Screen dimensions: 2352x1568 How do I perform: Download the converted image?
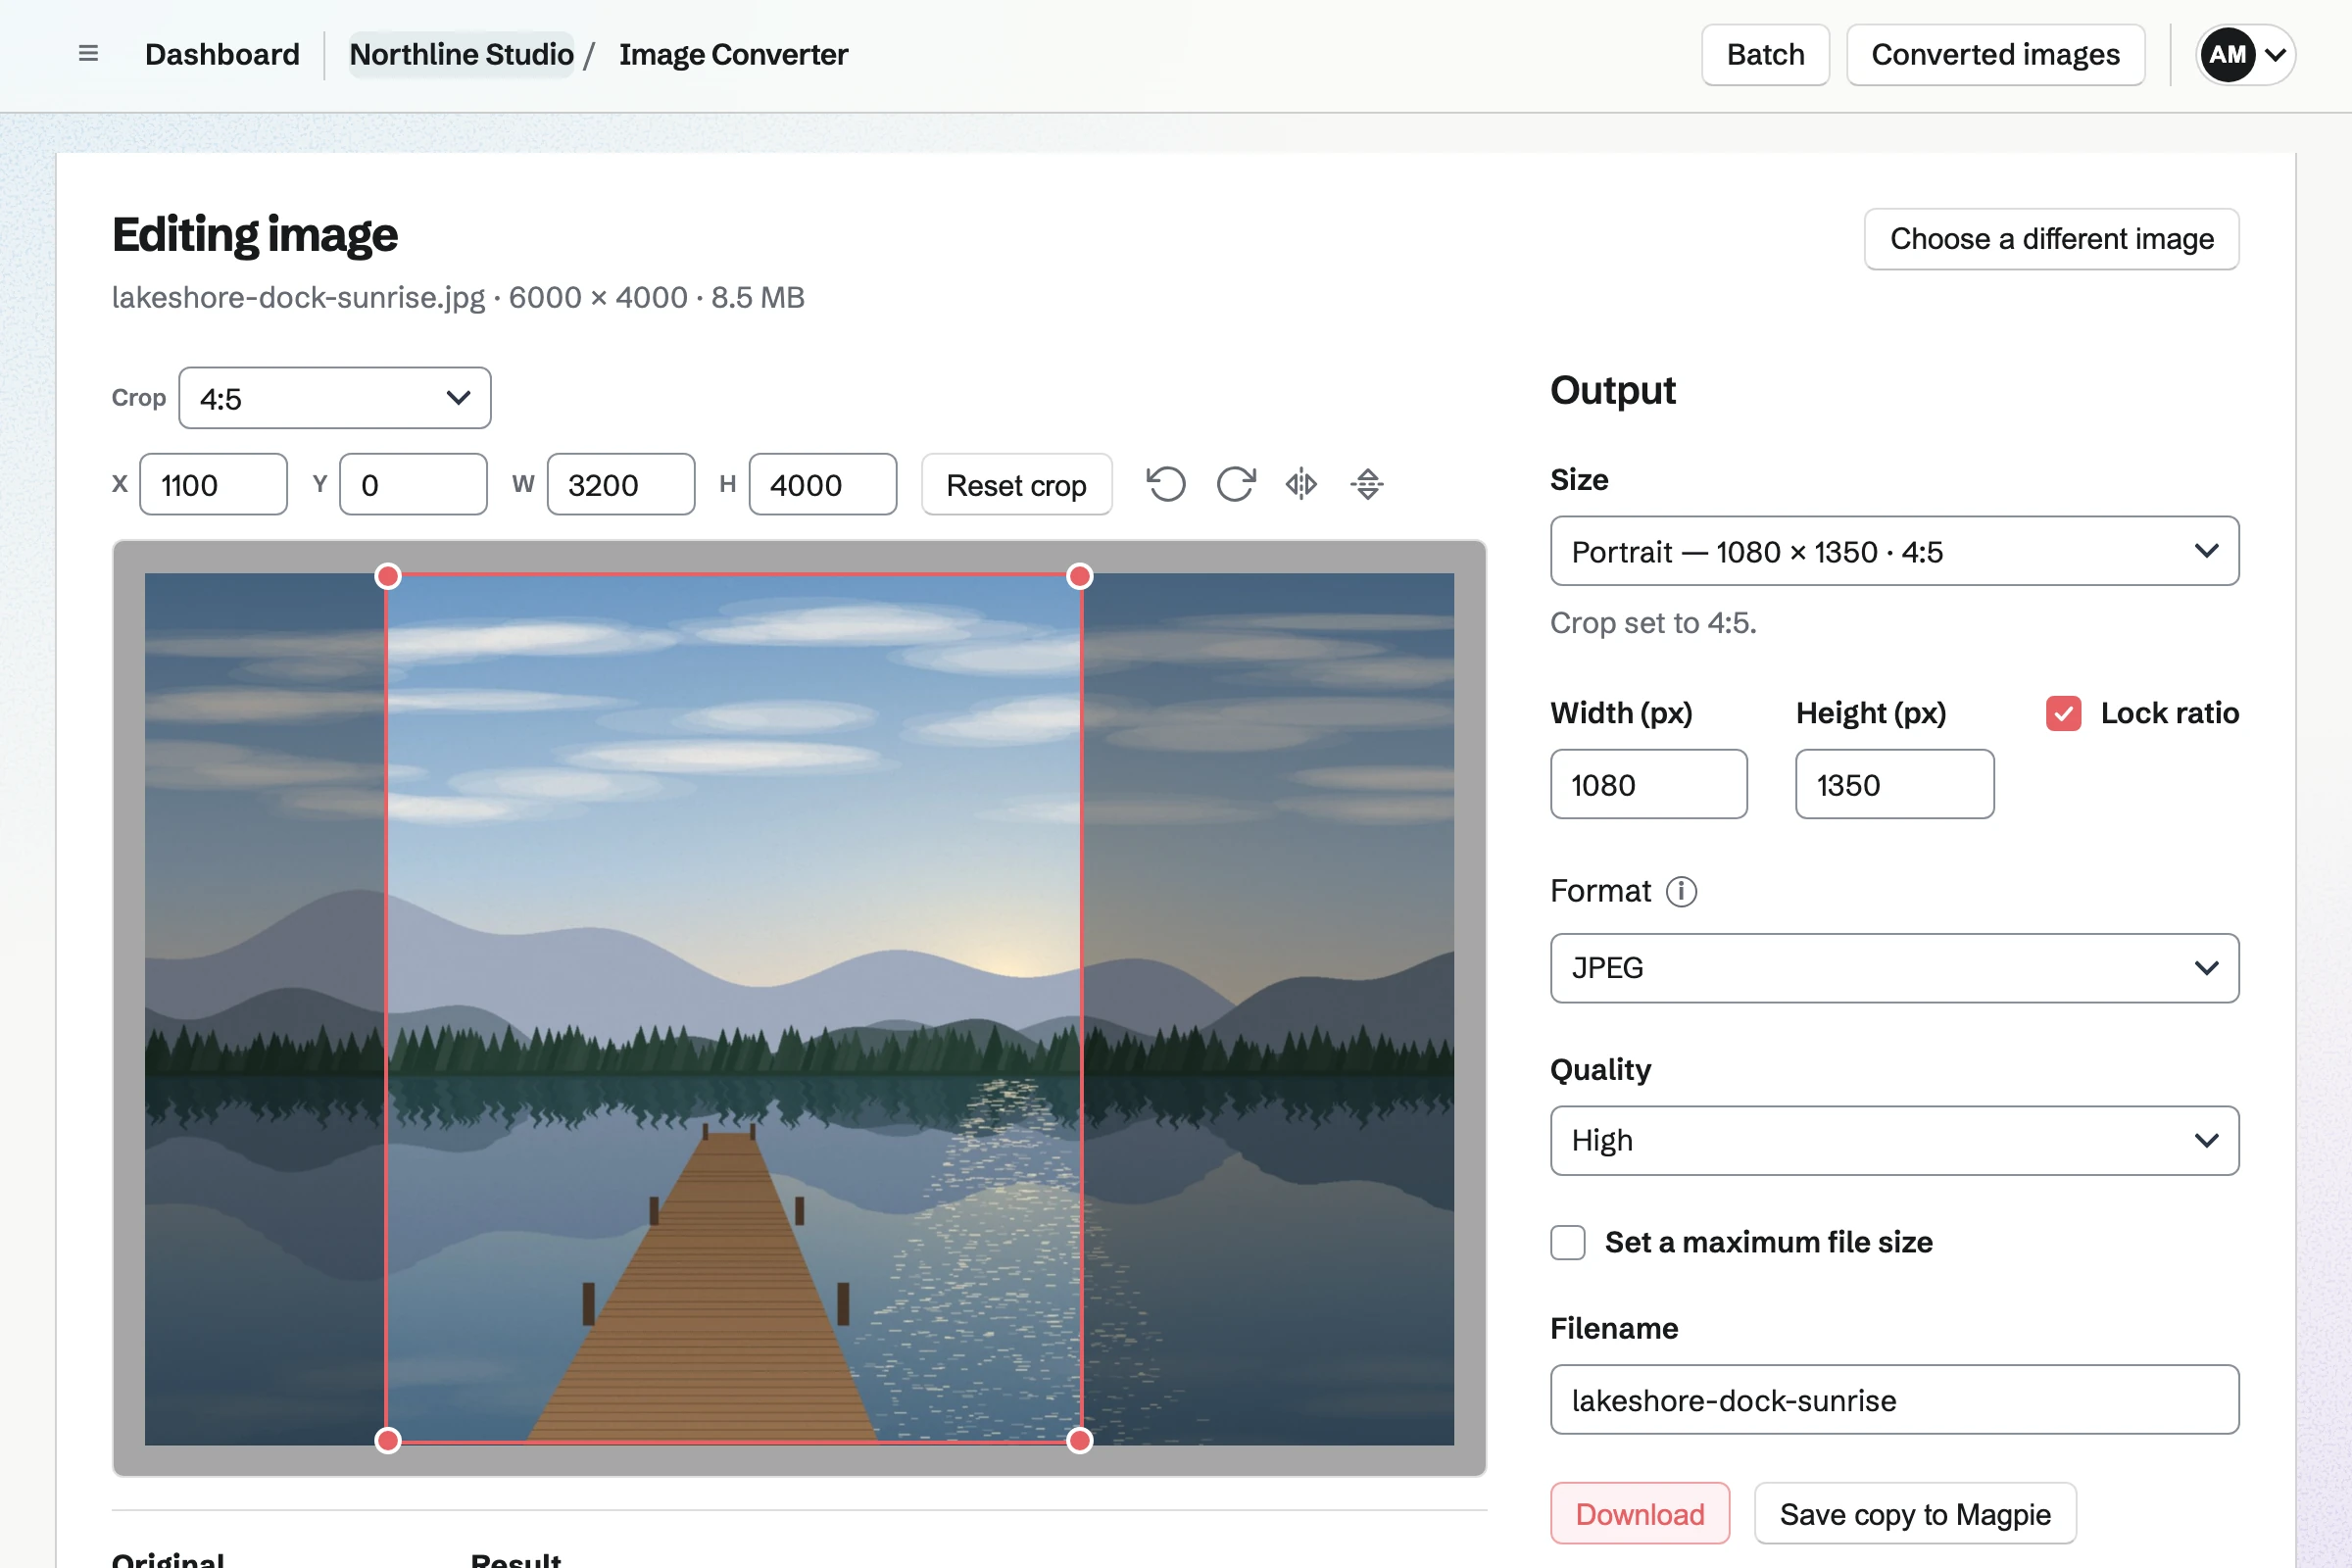pos(1640,1514)
